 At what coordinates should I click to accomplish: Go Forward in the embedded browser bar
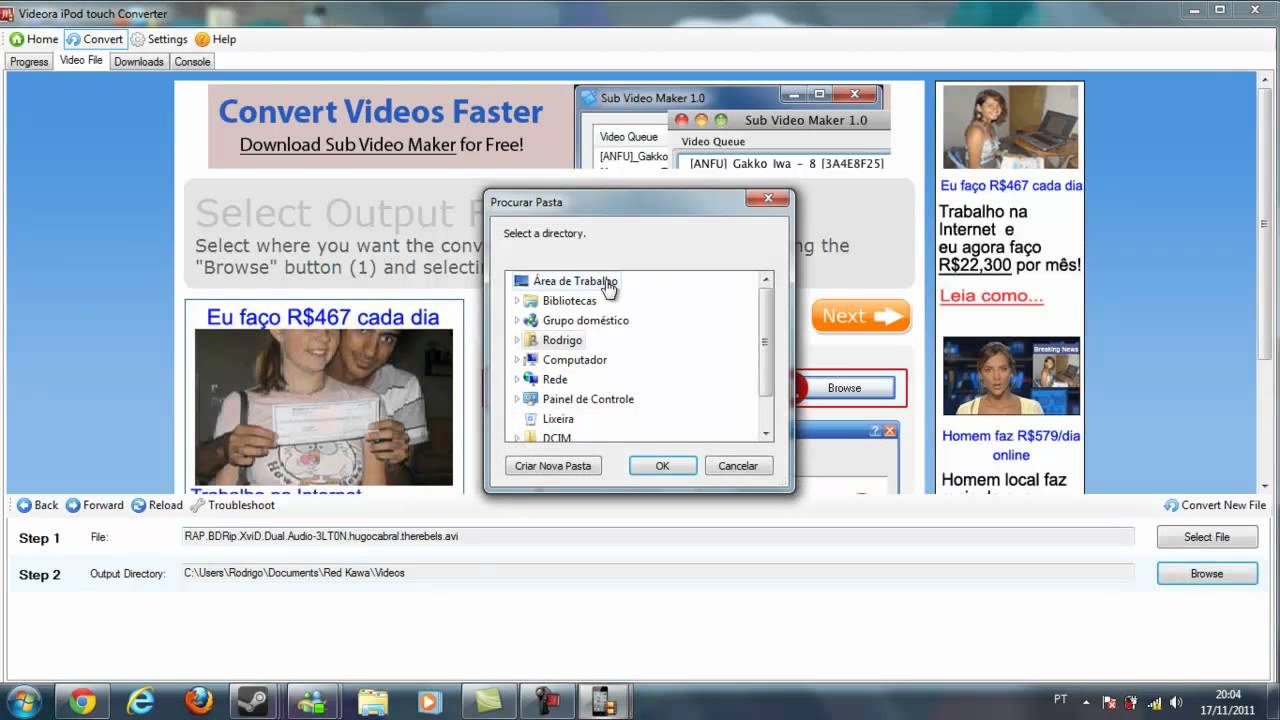[x=94, y=505]
